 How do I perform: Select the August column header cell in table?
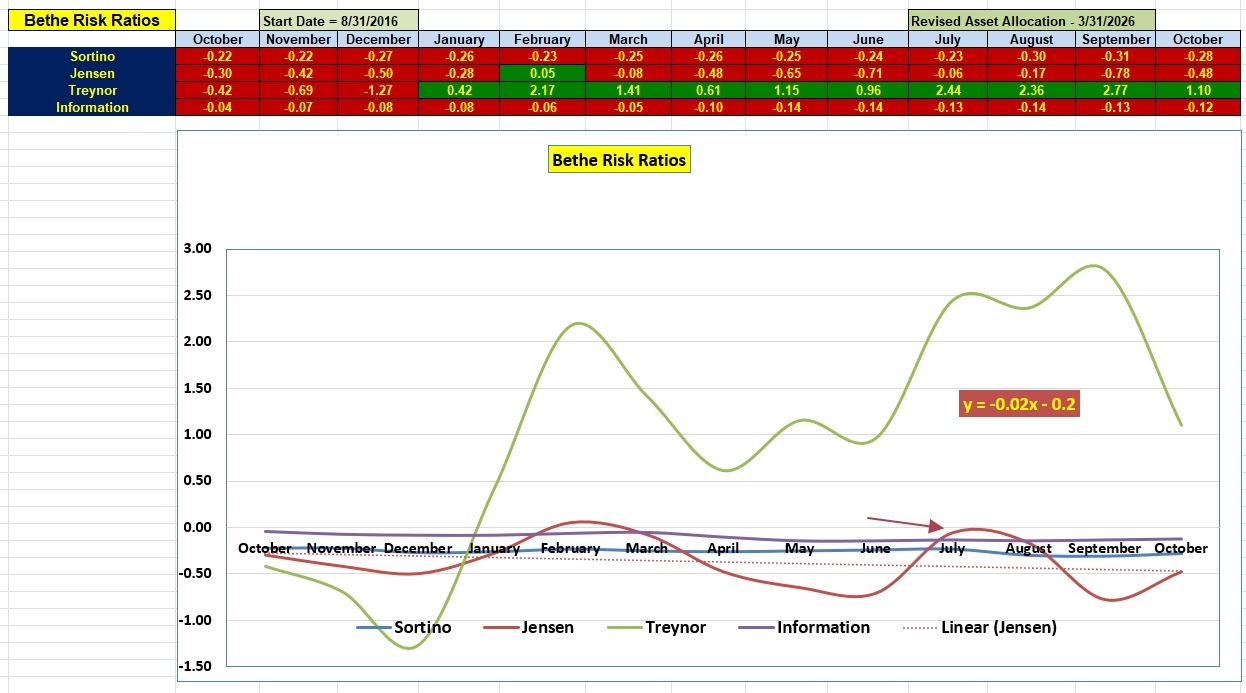1032,39
